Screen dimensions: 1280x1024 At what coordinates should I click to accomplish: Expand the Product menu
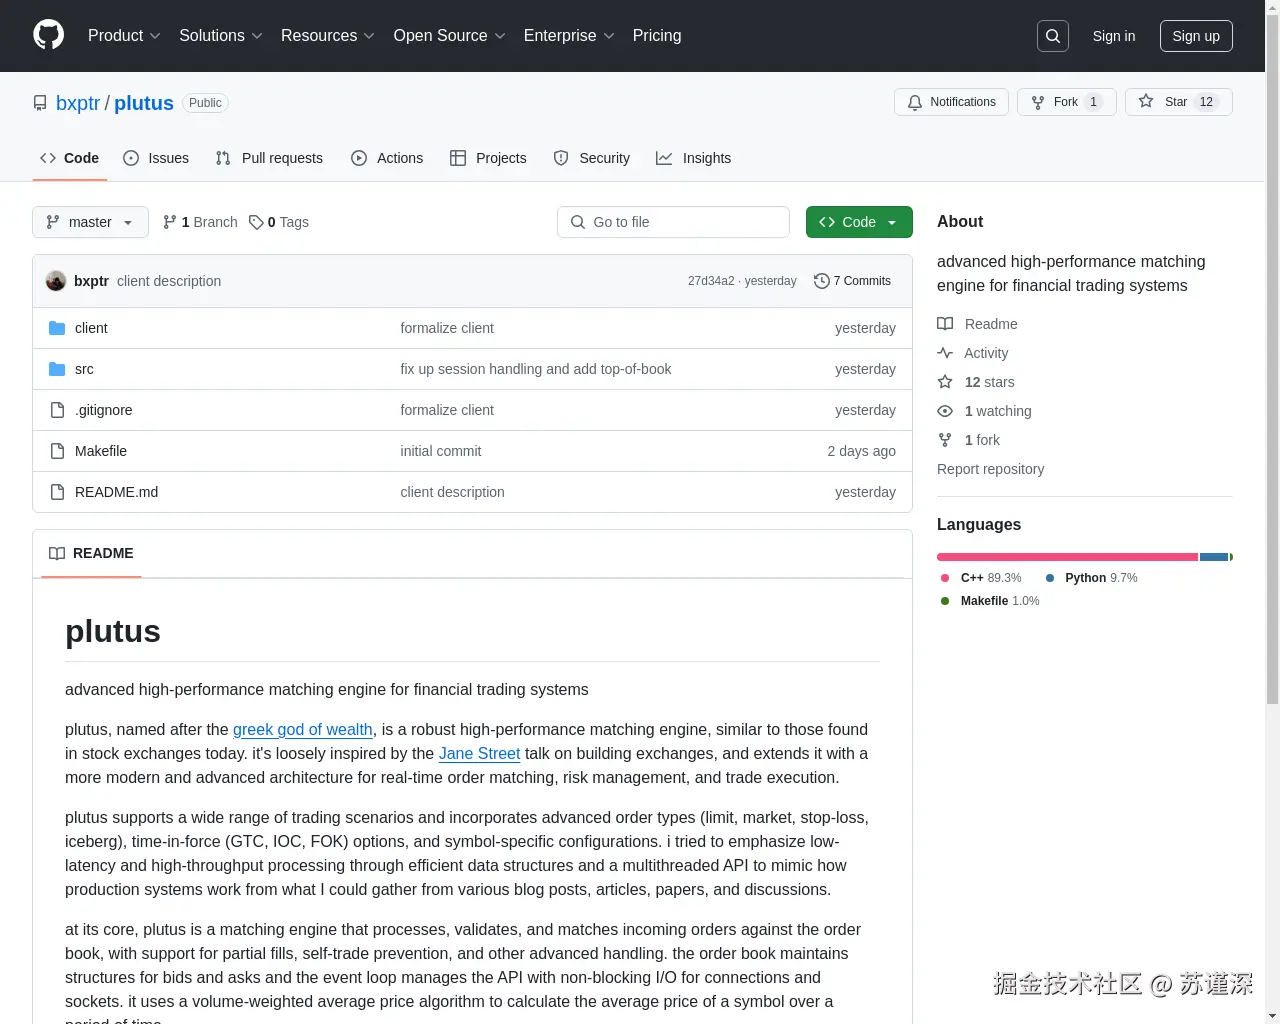124,36
